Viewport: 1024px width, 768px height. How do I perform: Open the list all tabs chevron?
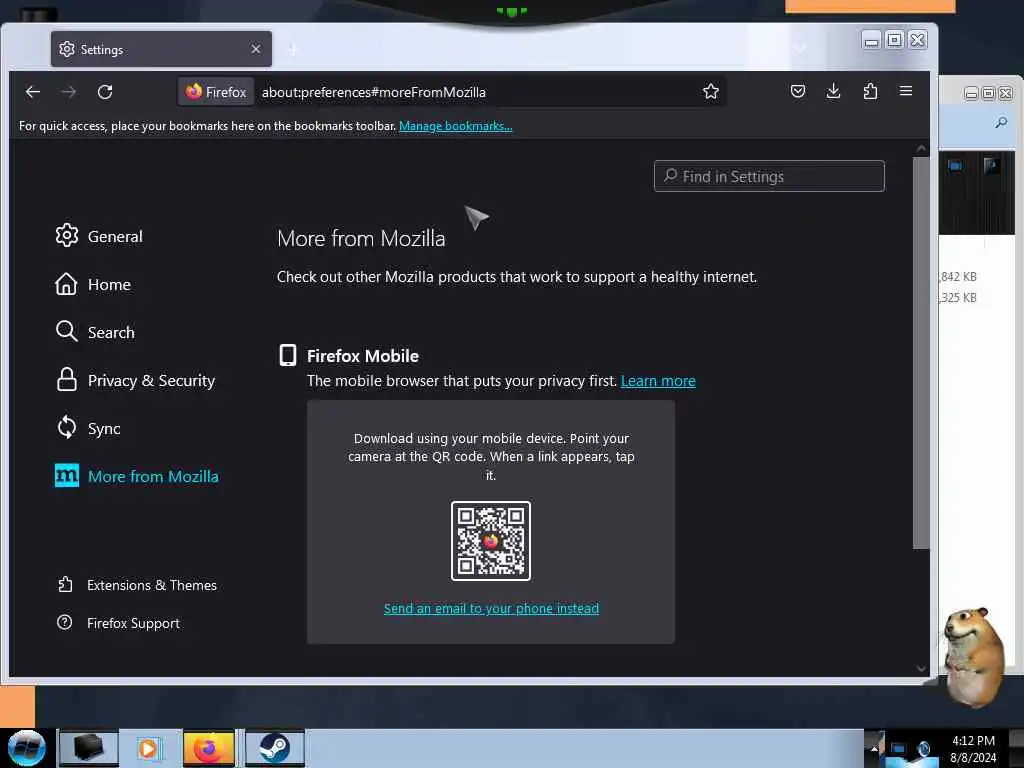pos(801,49)
